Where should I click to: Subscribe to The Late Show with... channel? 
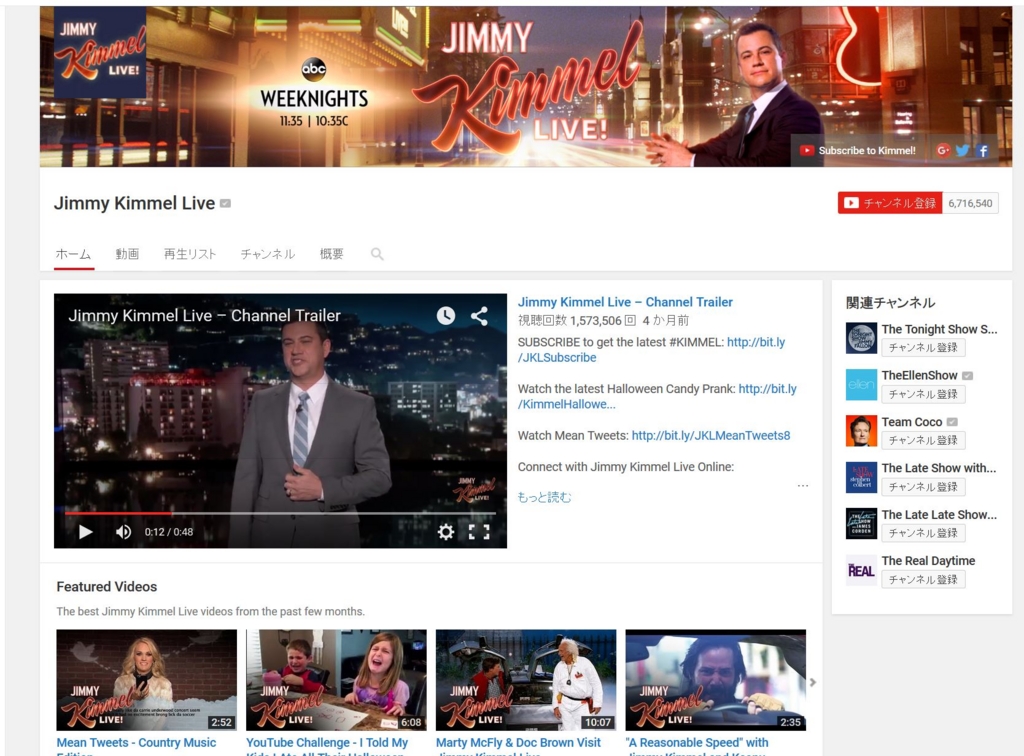point(923,487)
